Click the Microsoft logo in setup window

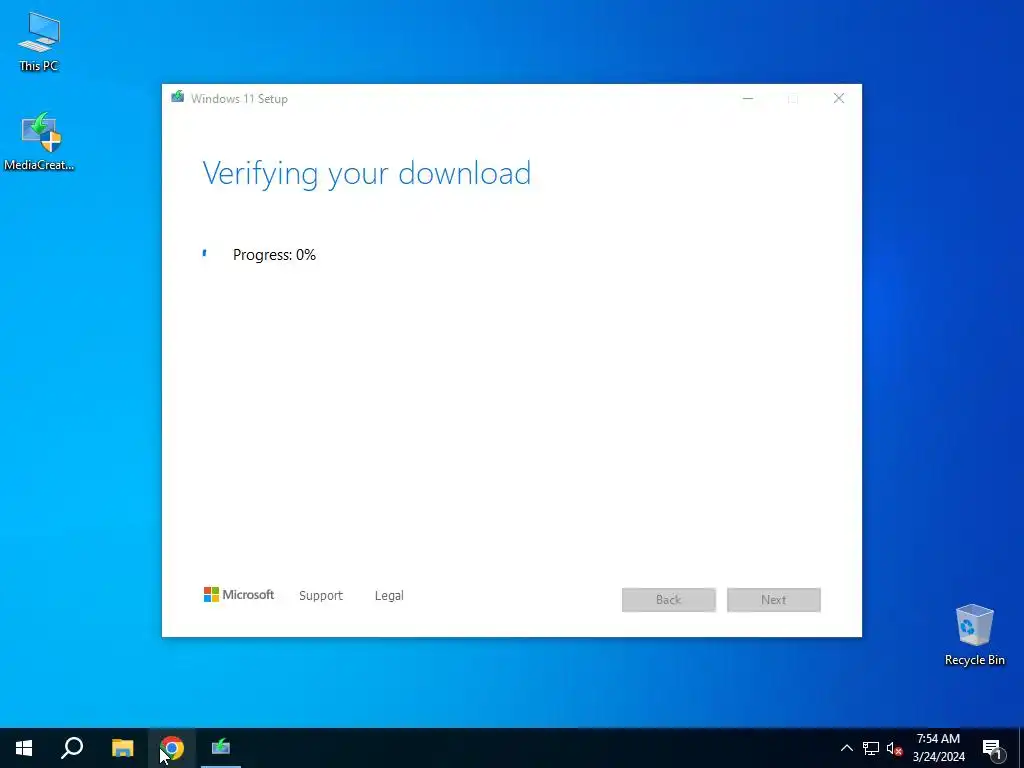coord(239,595)
